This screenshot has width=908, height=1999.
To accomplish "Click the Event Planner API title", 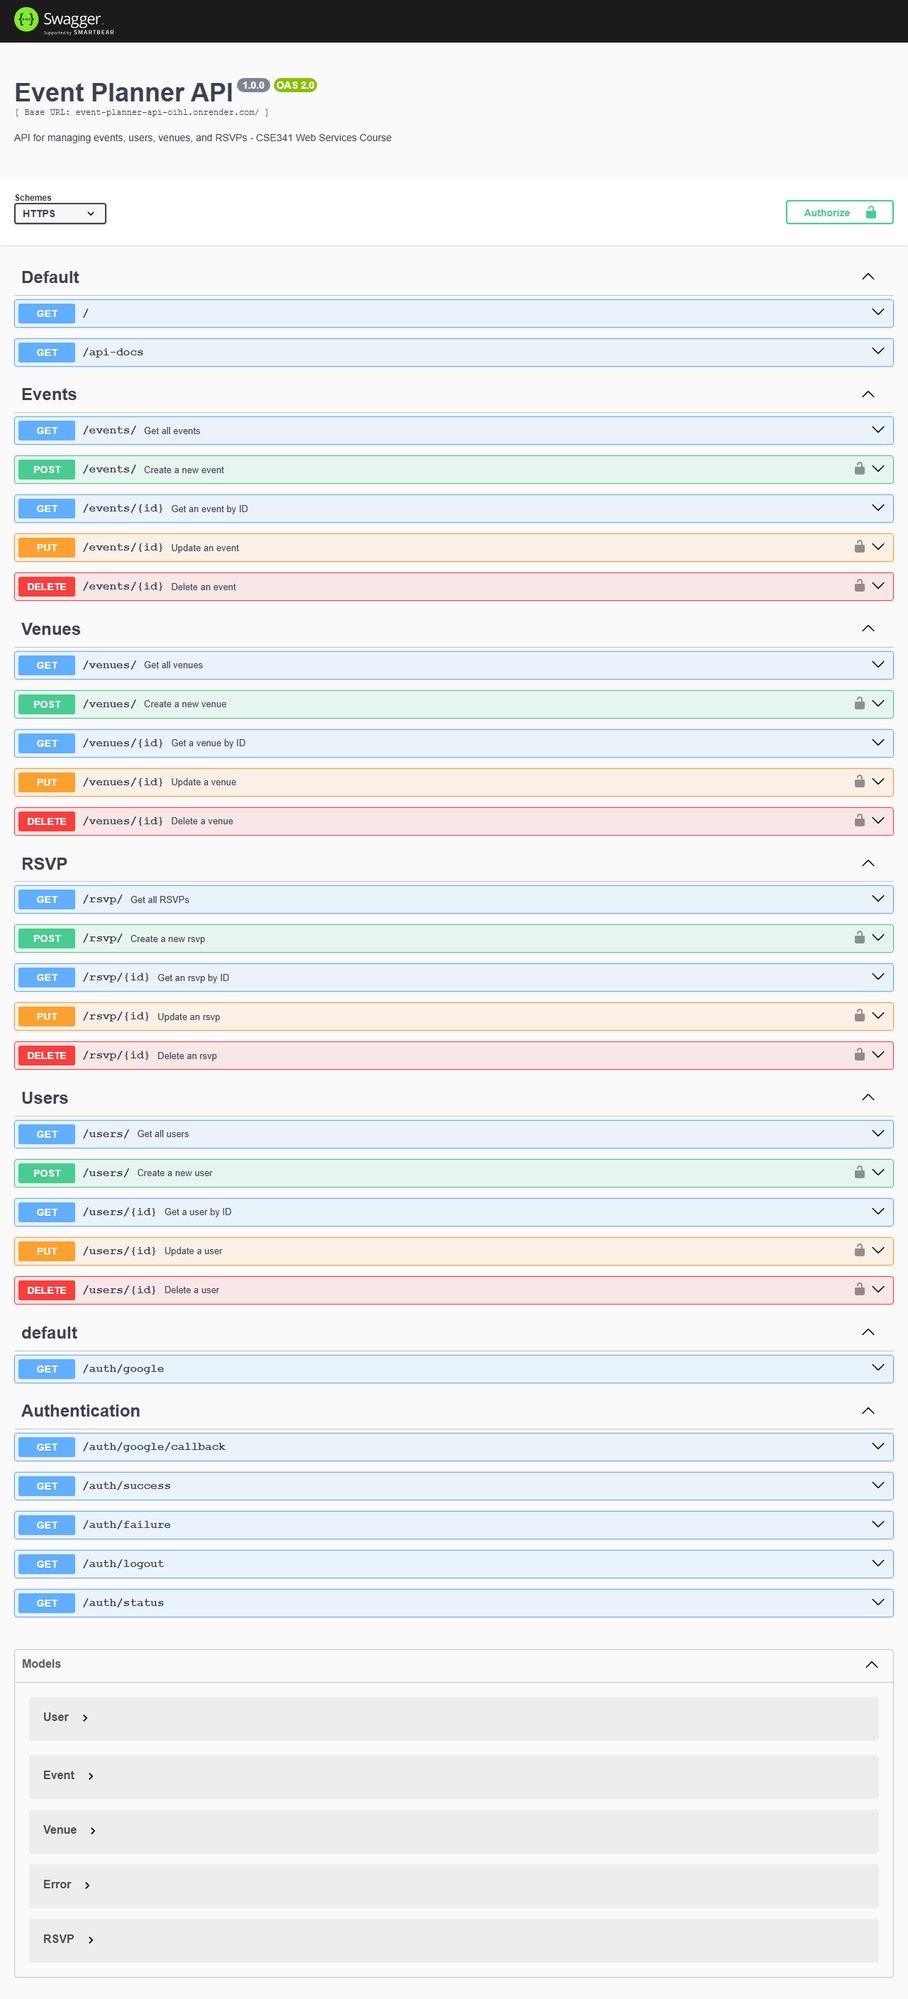I will click(x=123, y=92).
